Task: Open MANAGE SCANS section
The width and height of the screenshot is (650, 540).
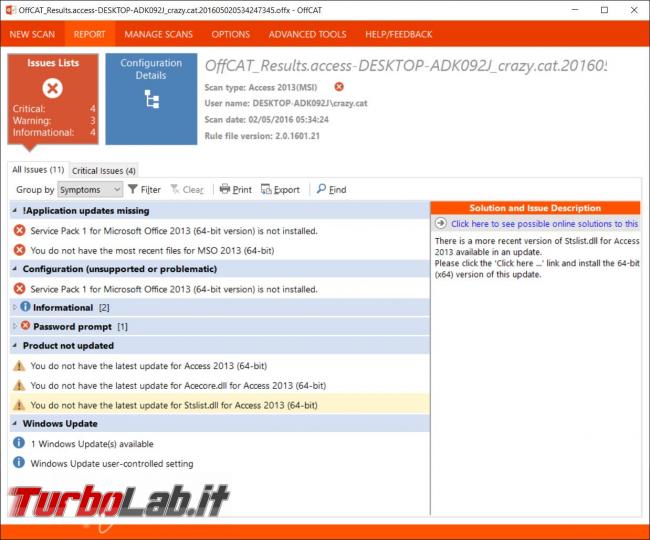Action: 158,34
